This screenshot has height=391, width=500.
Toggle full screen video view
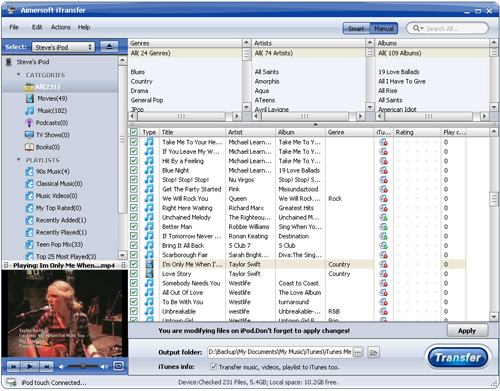point(118,366)
